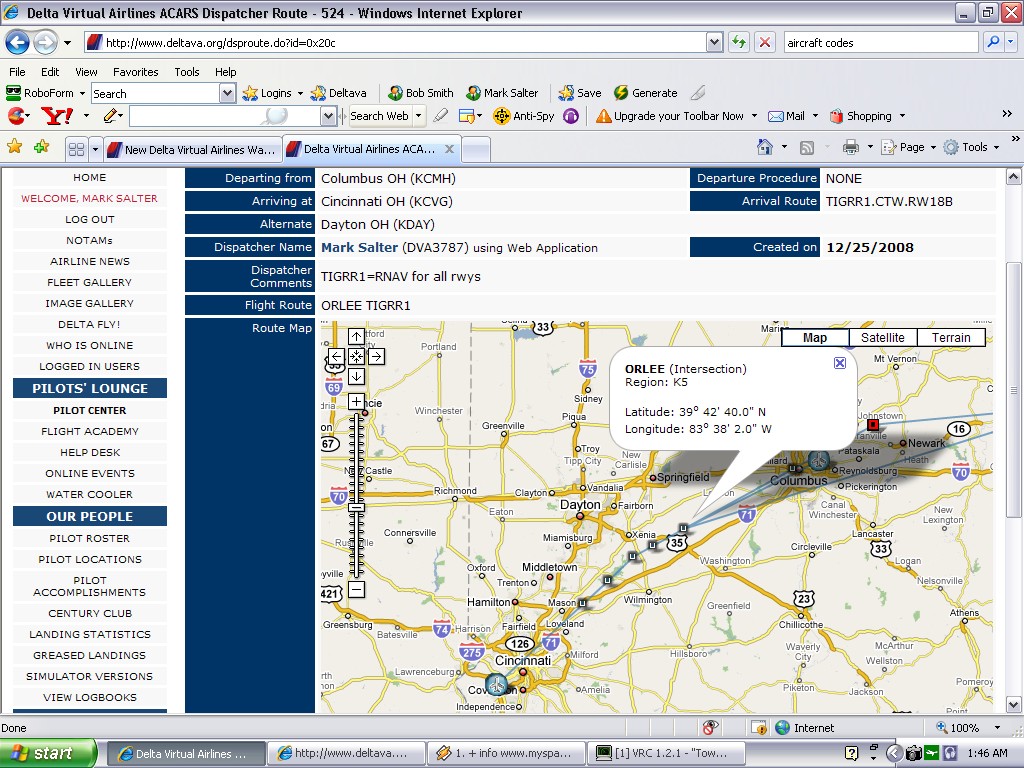The image size is (1024, 768).
Task: Open the Tools command bar dropdown
Action: [997, 148]
